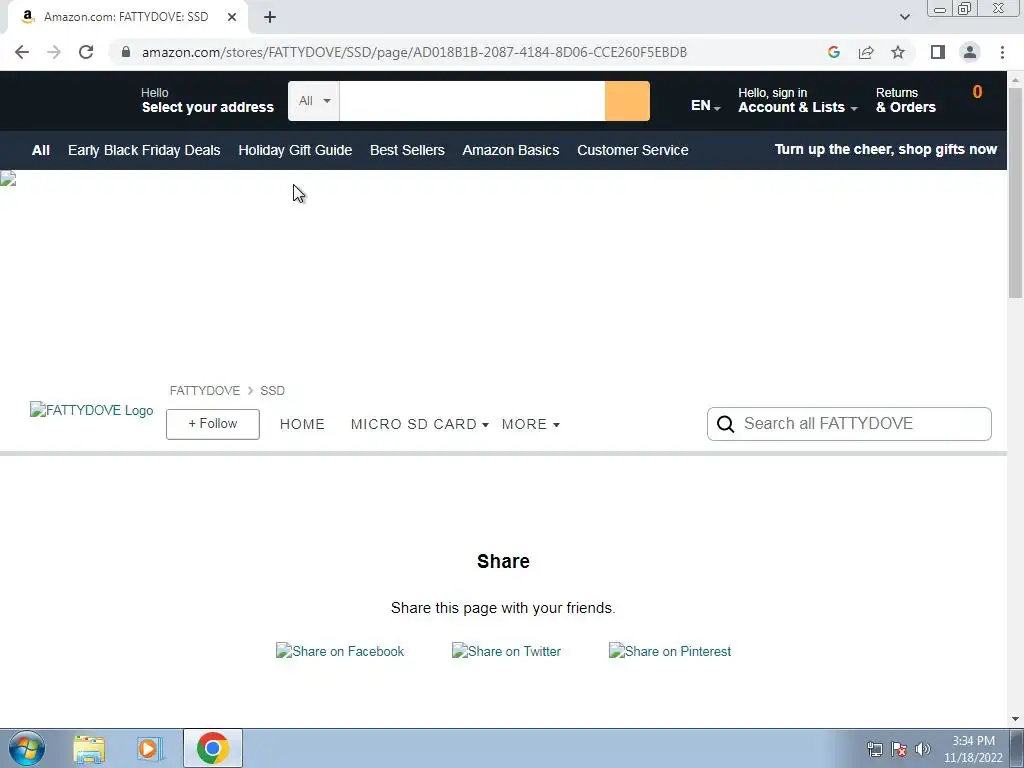Expand the MORE menu
This screenshot has height=768, width=1024.
[x=530, y=424]
